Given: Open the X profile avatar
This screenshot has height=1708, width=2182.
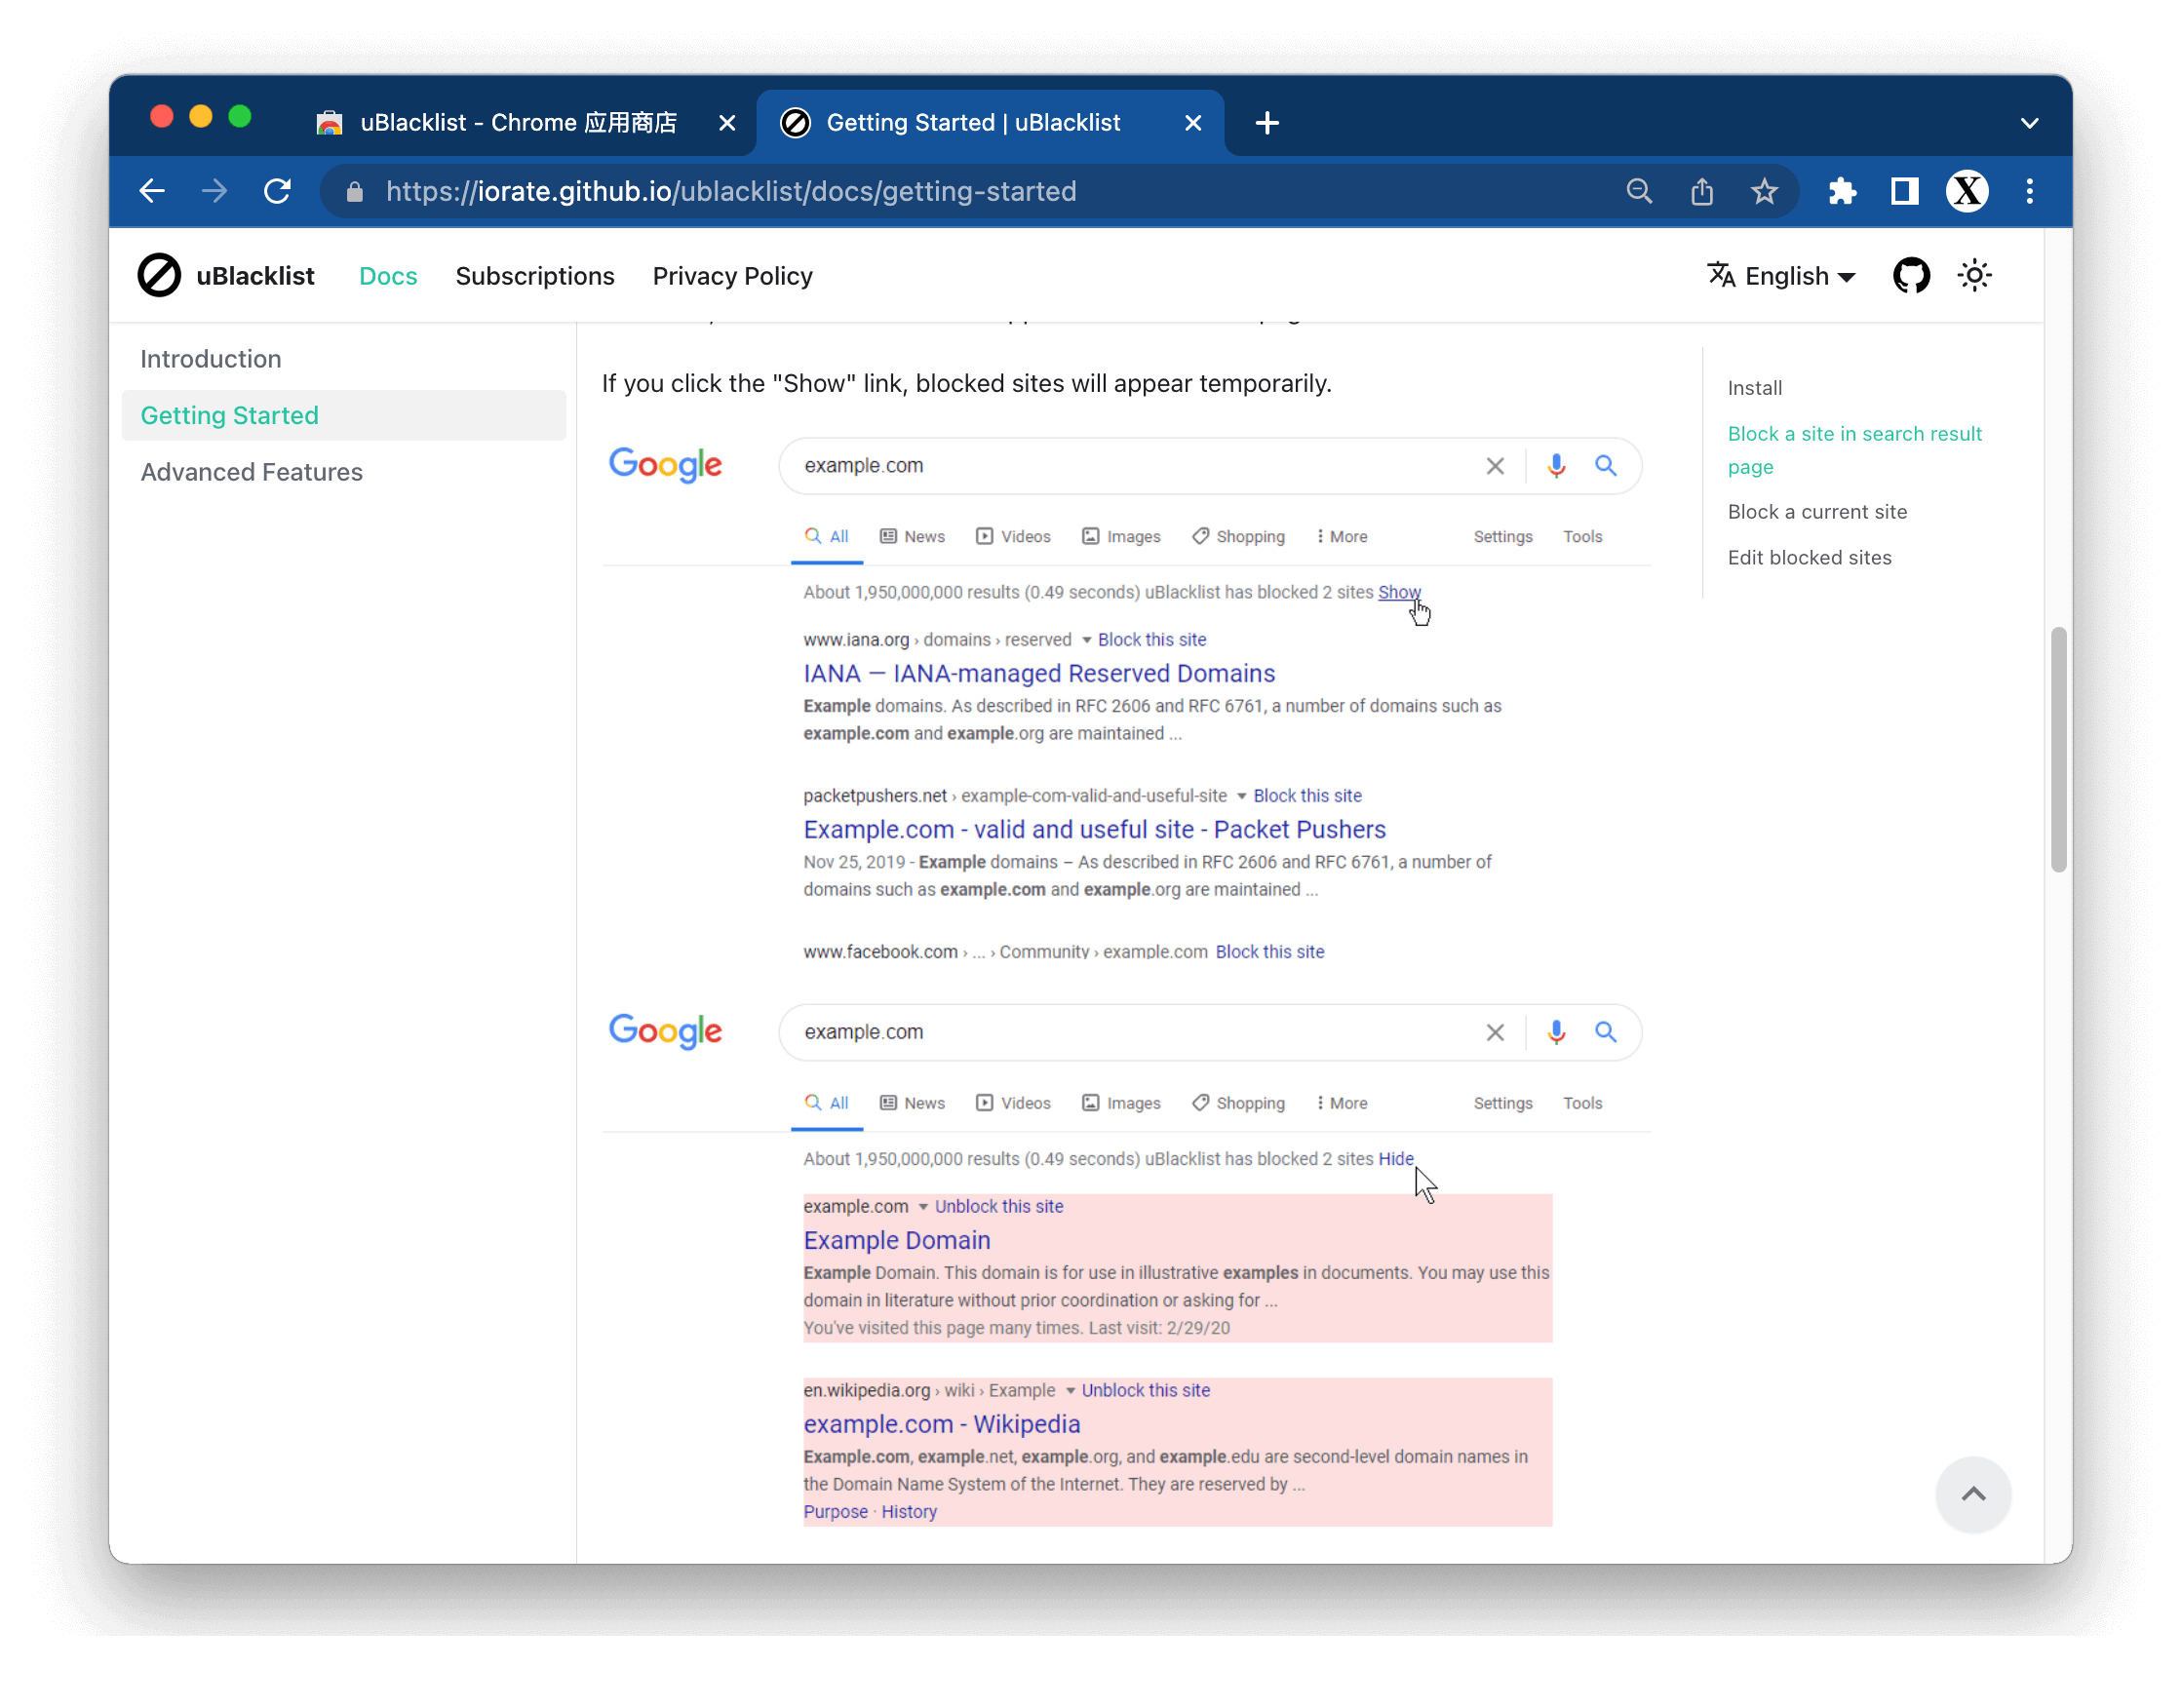Looking at the screenshot, I should 1966,191.
